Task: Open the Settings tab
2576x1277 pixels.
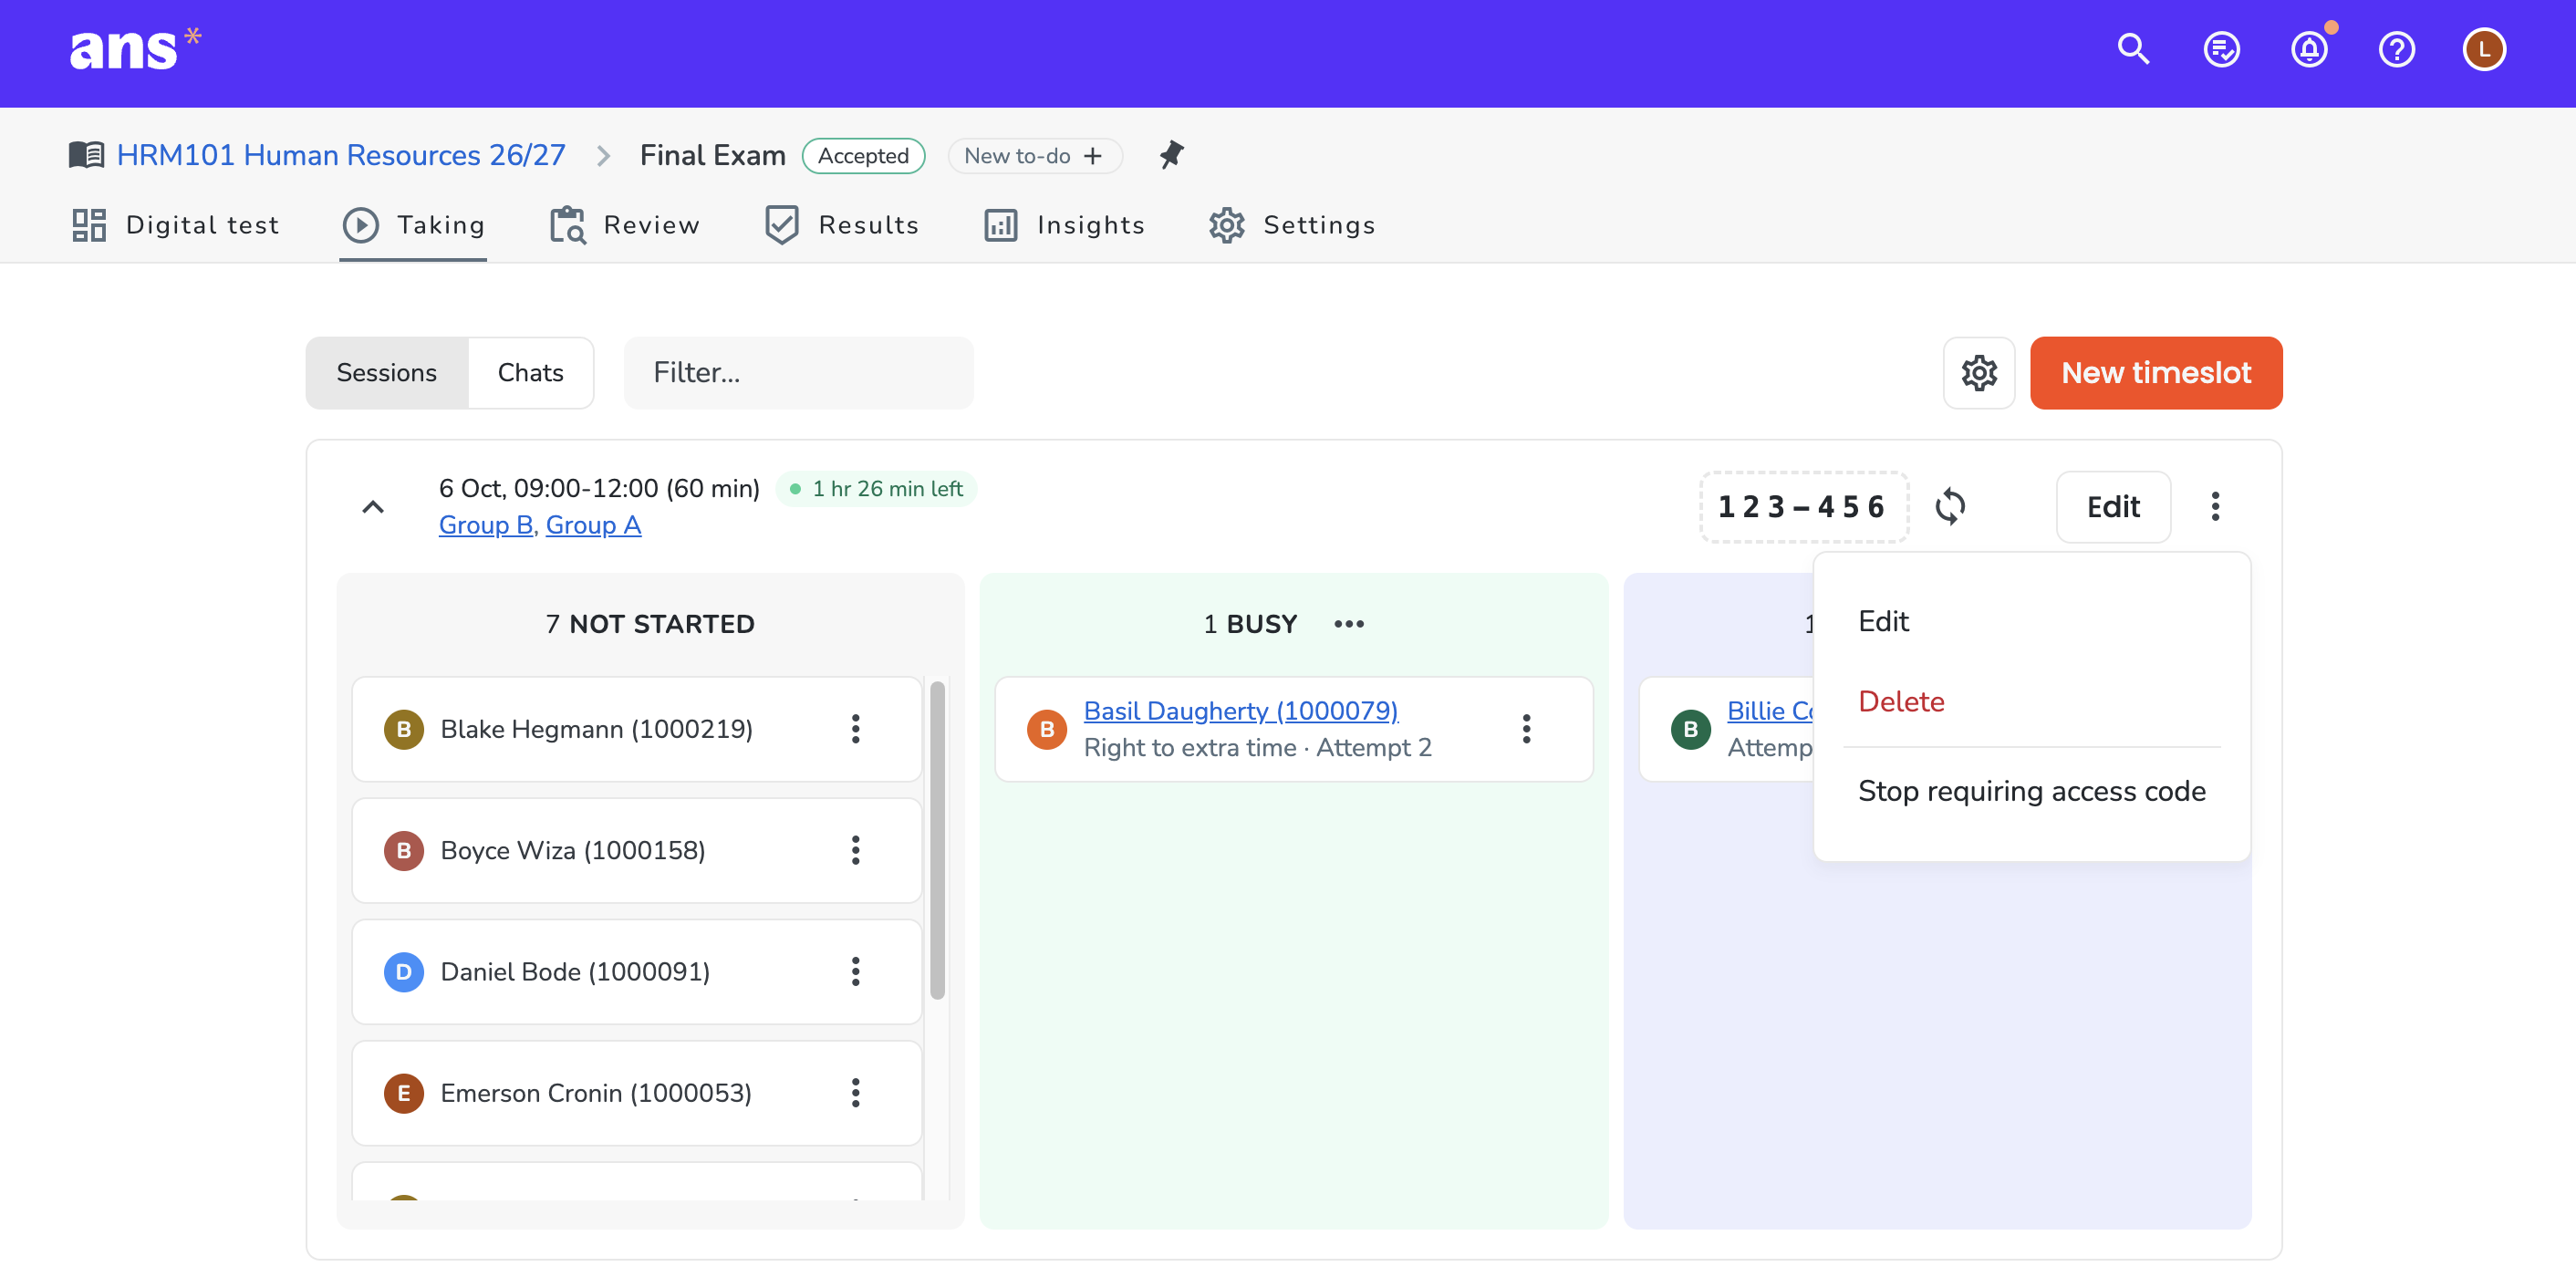Action: click(x=1292, y=225)
